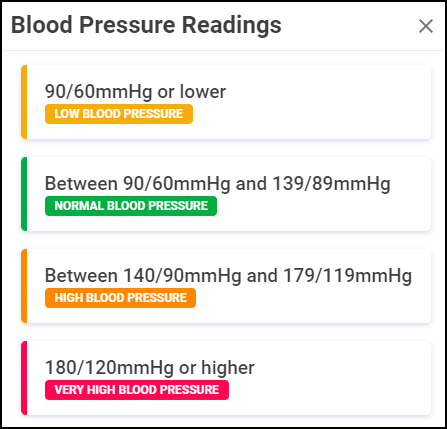Click the "90/60mmHg or lower" text
The image size is (447, 429).
[135, 92]
